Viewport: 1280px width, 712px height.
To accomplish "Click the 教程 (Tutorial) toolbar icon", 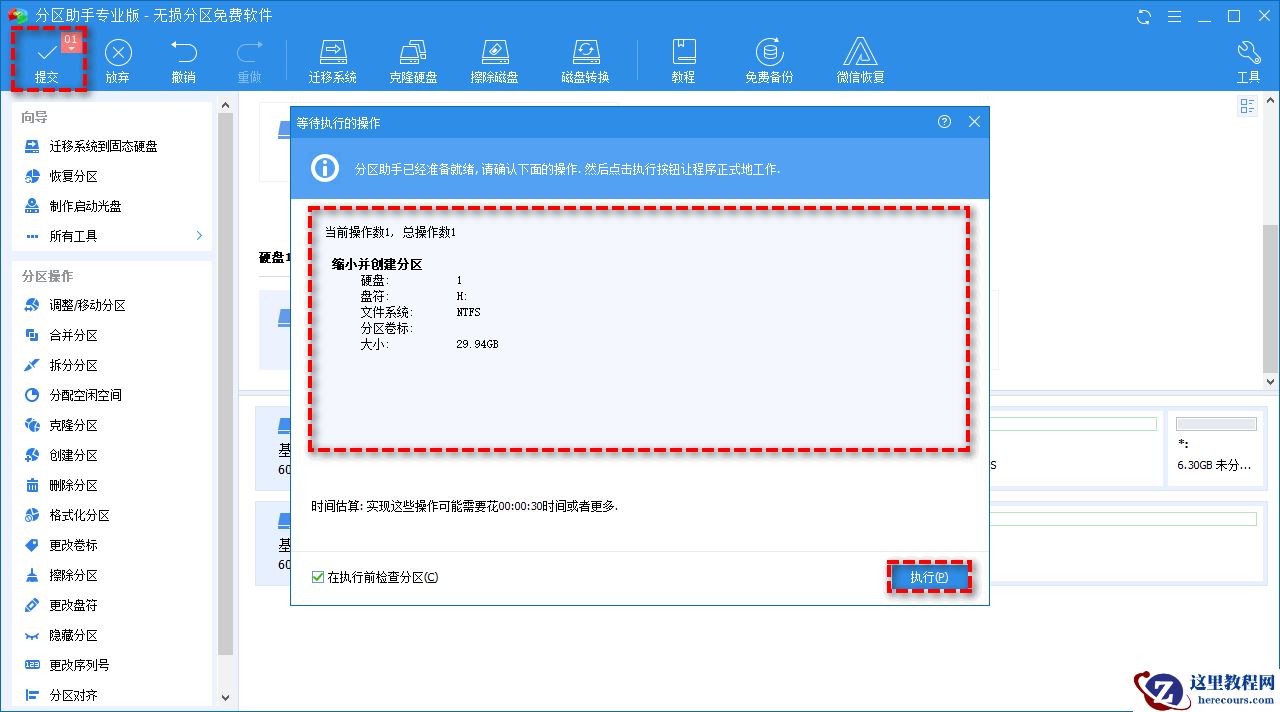I will coord(684,58).
